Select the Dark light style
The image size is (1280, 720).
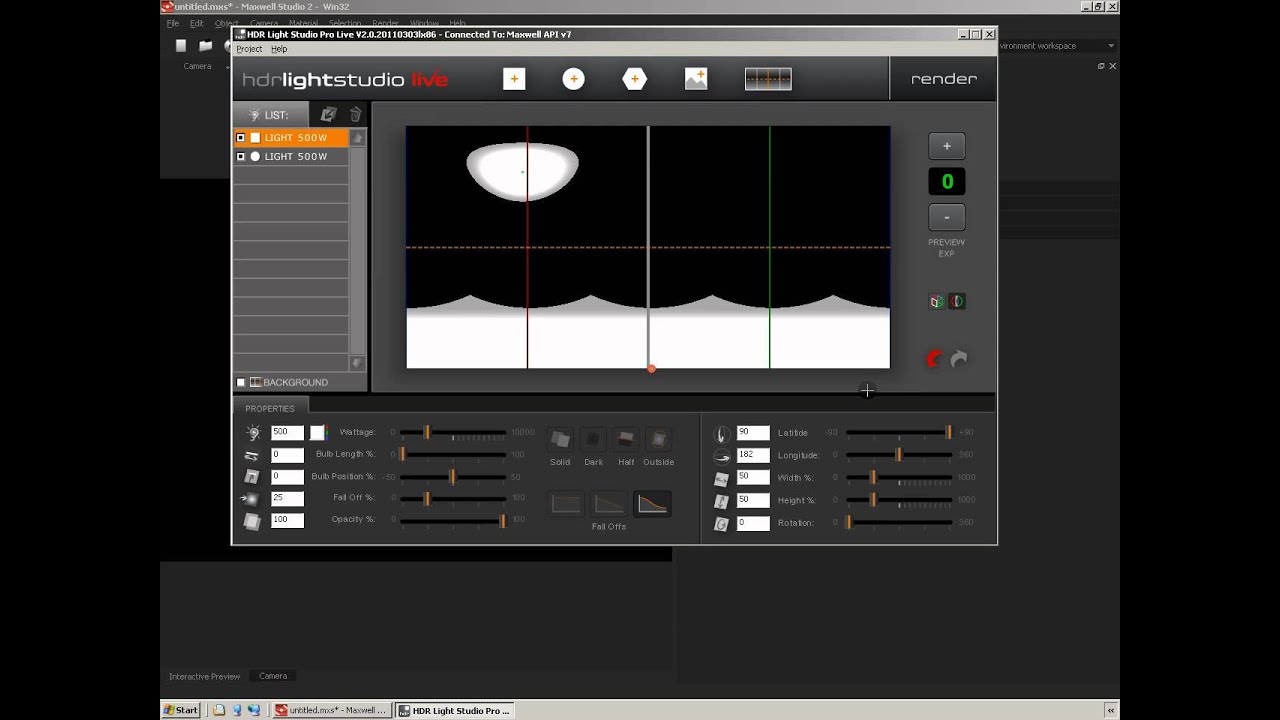tap(593, 439)
